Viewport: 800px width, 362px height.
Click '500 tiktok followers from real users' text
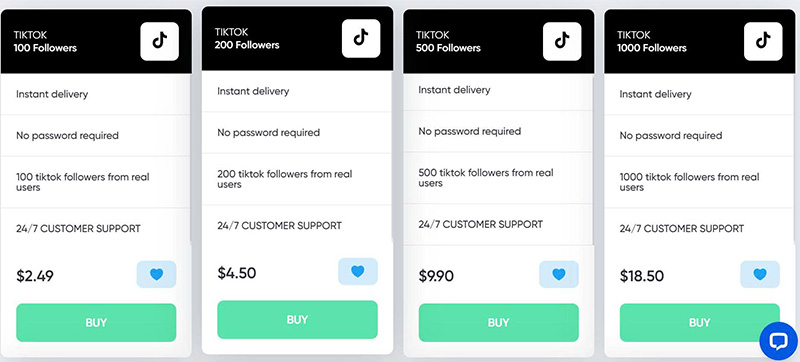click(486, 177)
